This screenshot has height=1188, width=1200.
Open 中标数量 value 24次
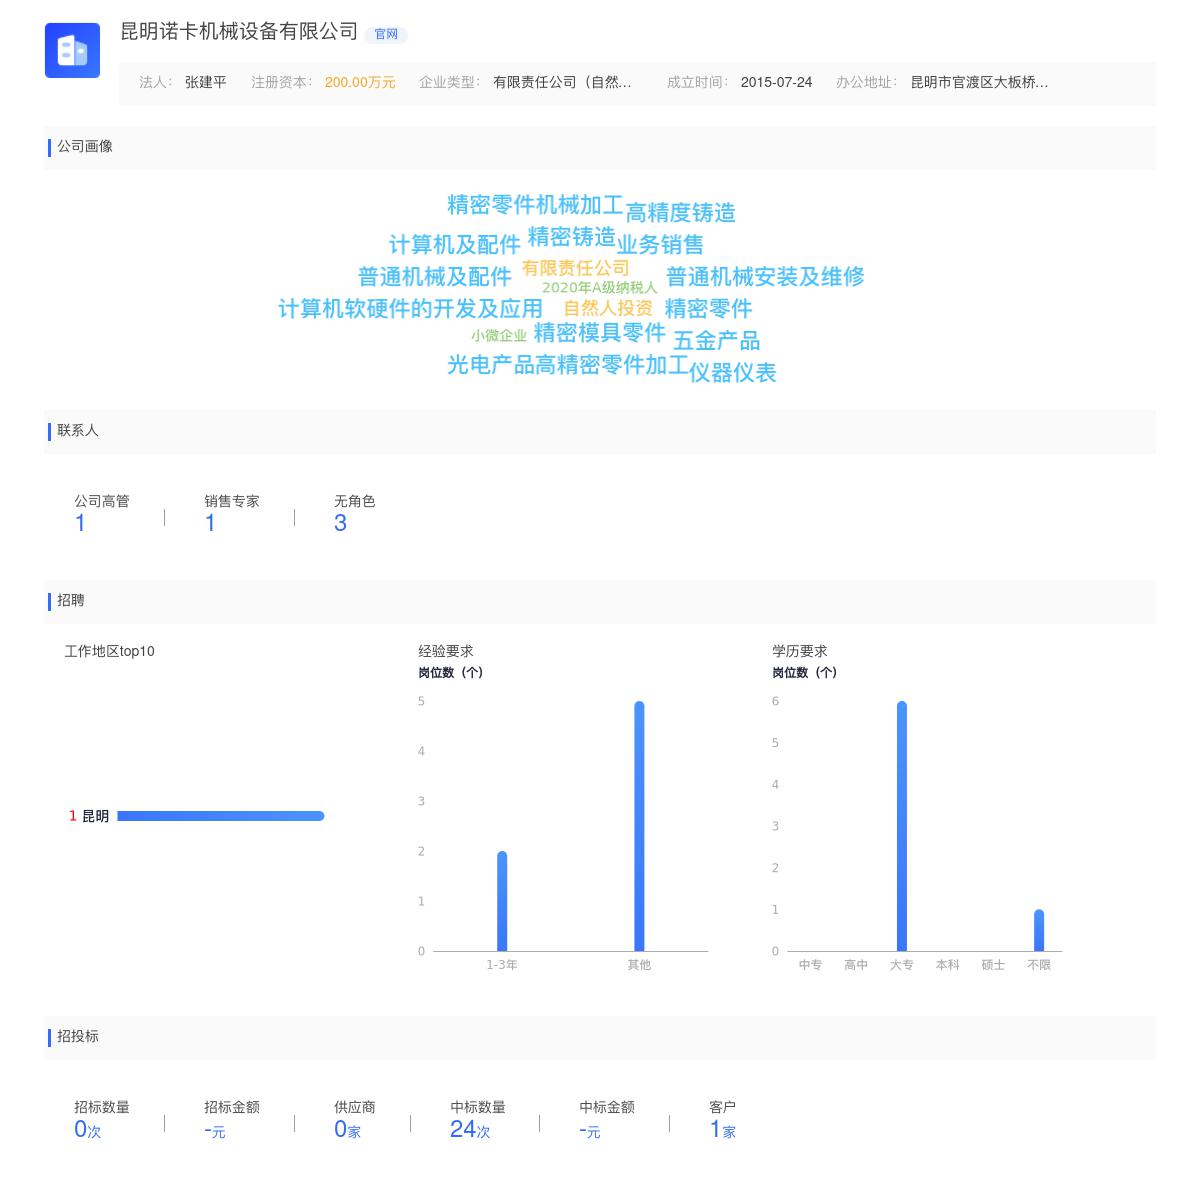[x=470, y=1129]
